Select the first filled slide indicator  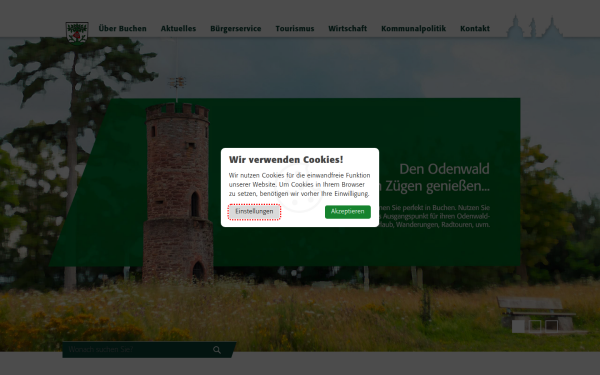[518, 326]
